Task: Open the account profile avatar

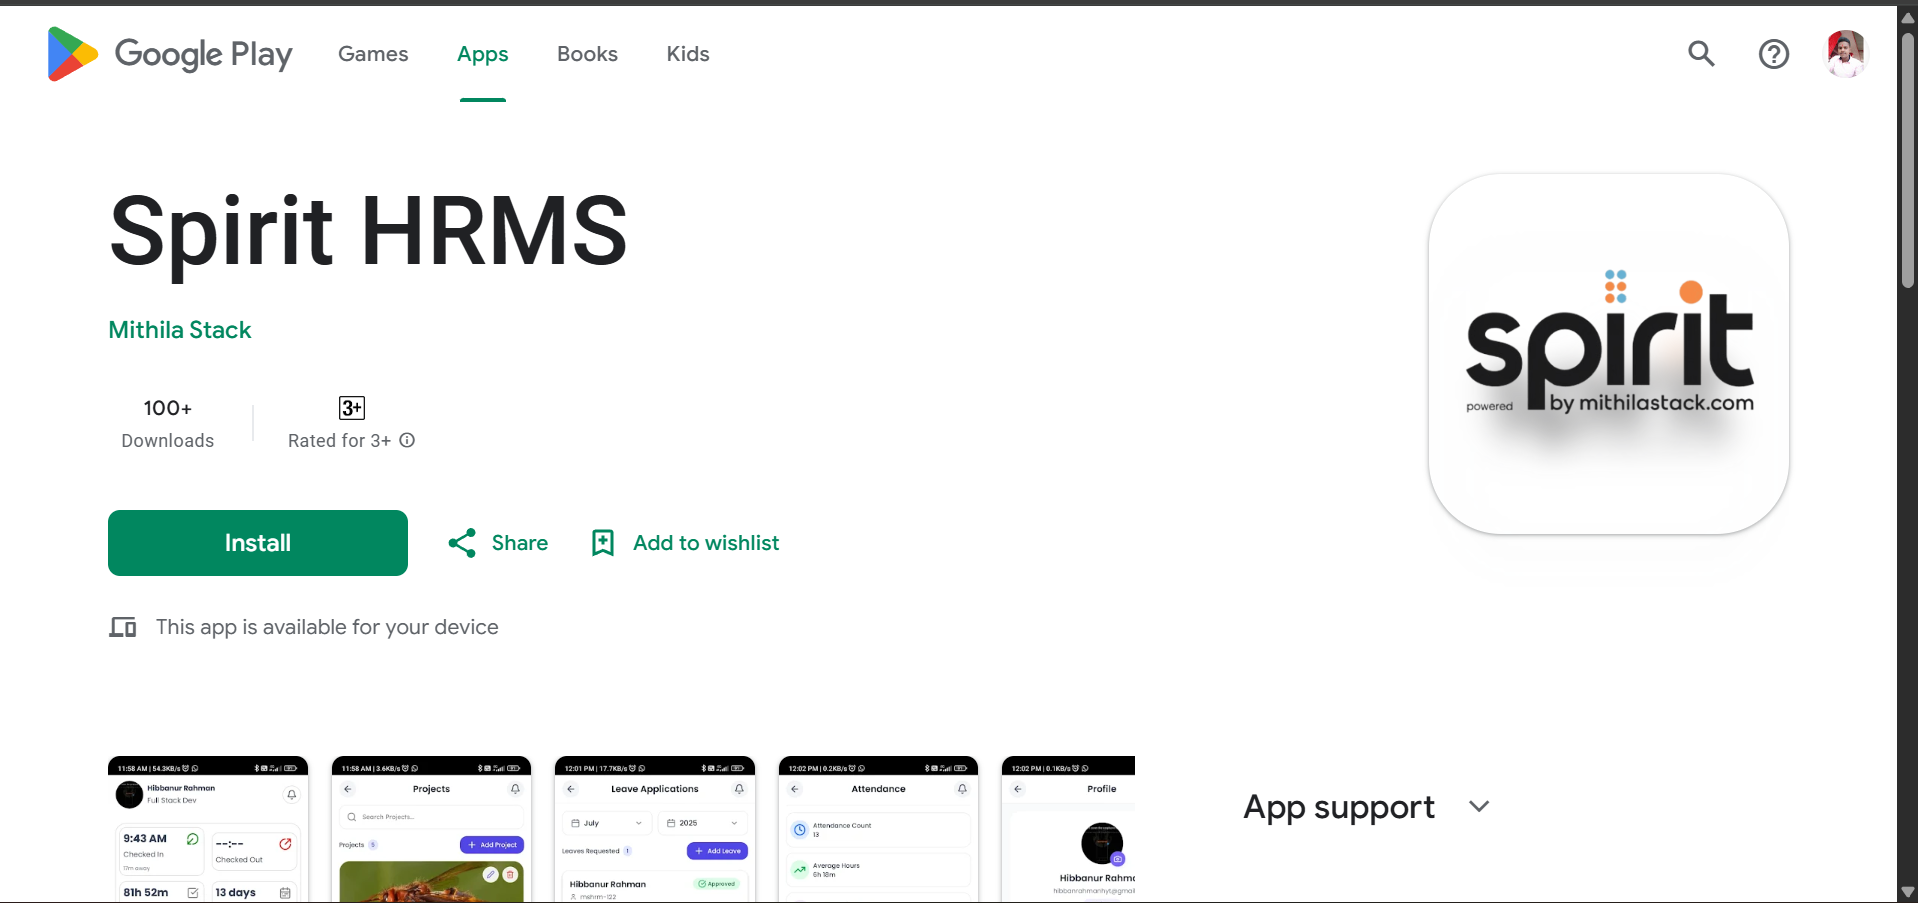Action: tap(1846, 54)
